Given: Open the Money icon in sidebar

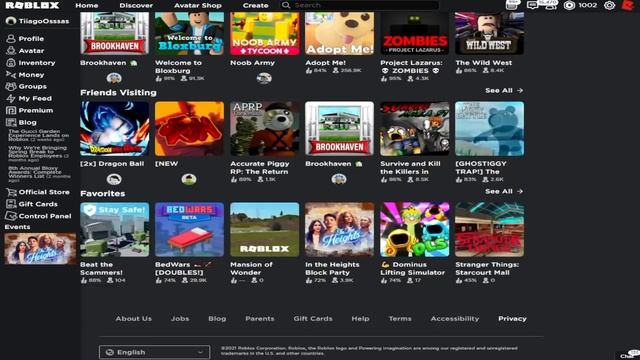Looking at the screenshot, I should tap(11, 75).
